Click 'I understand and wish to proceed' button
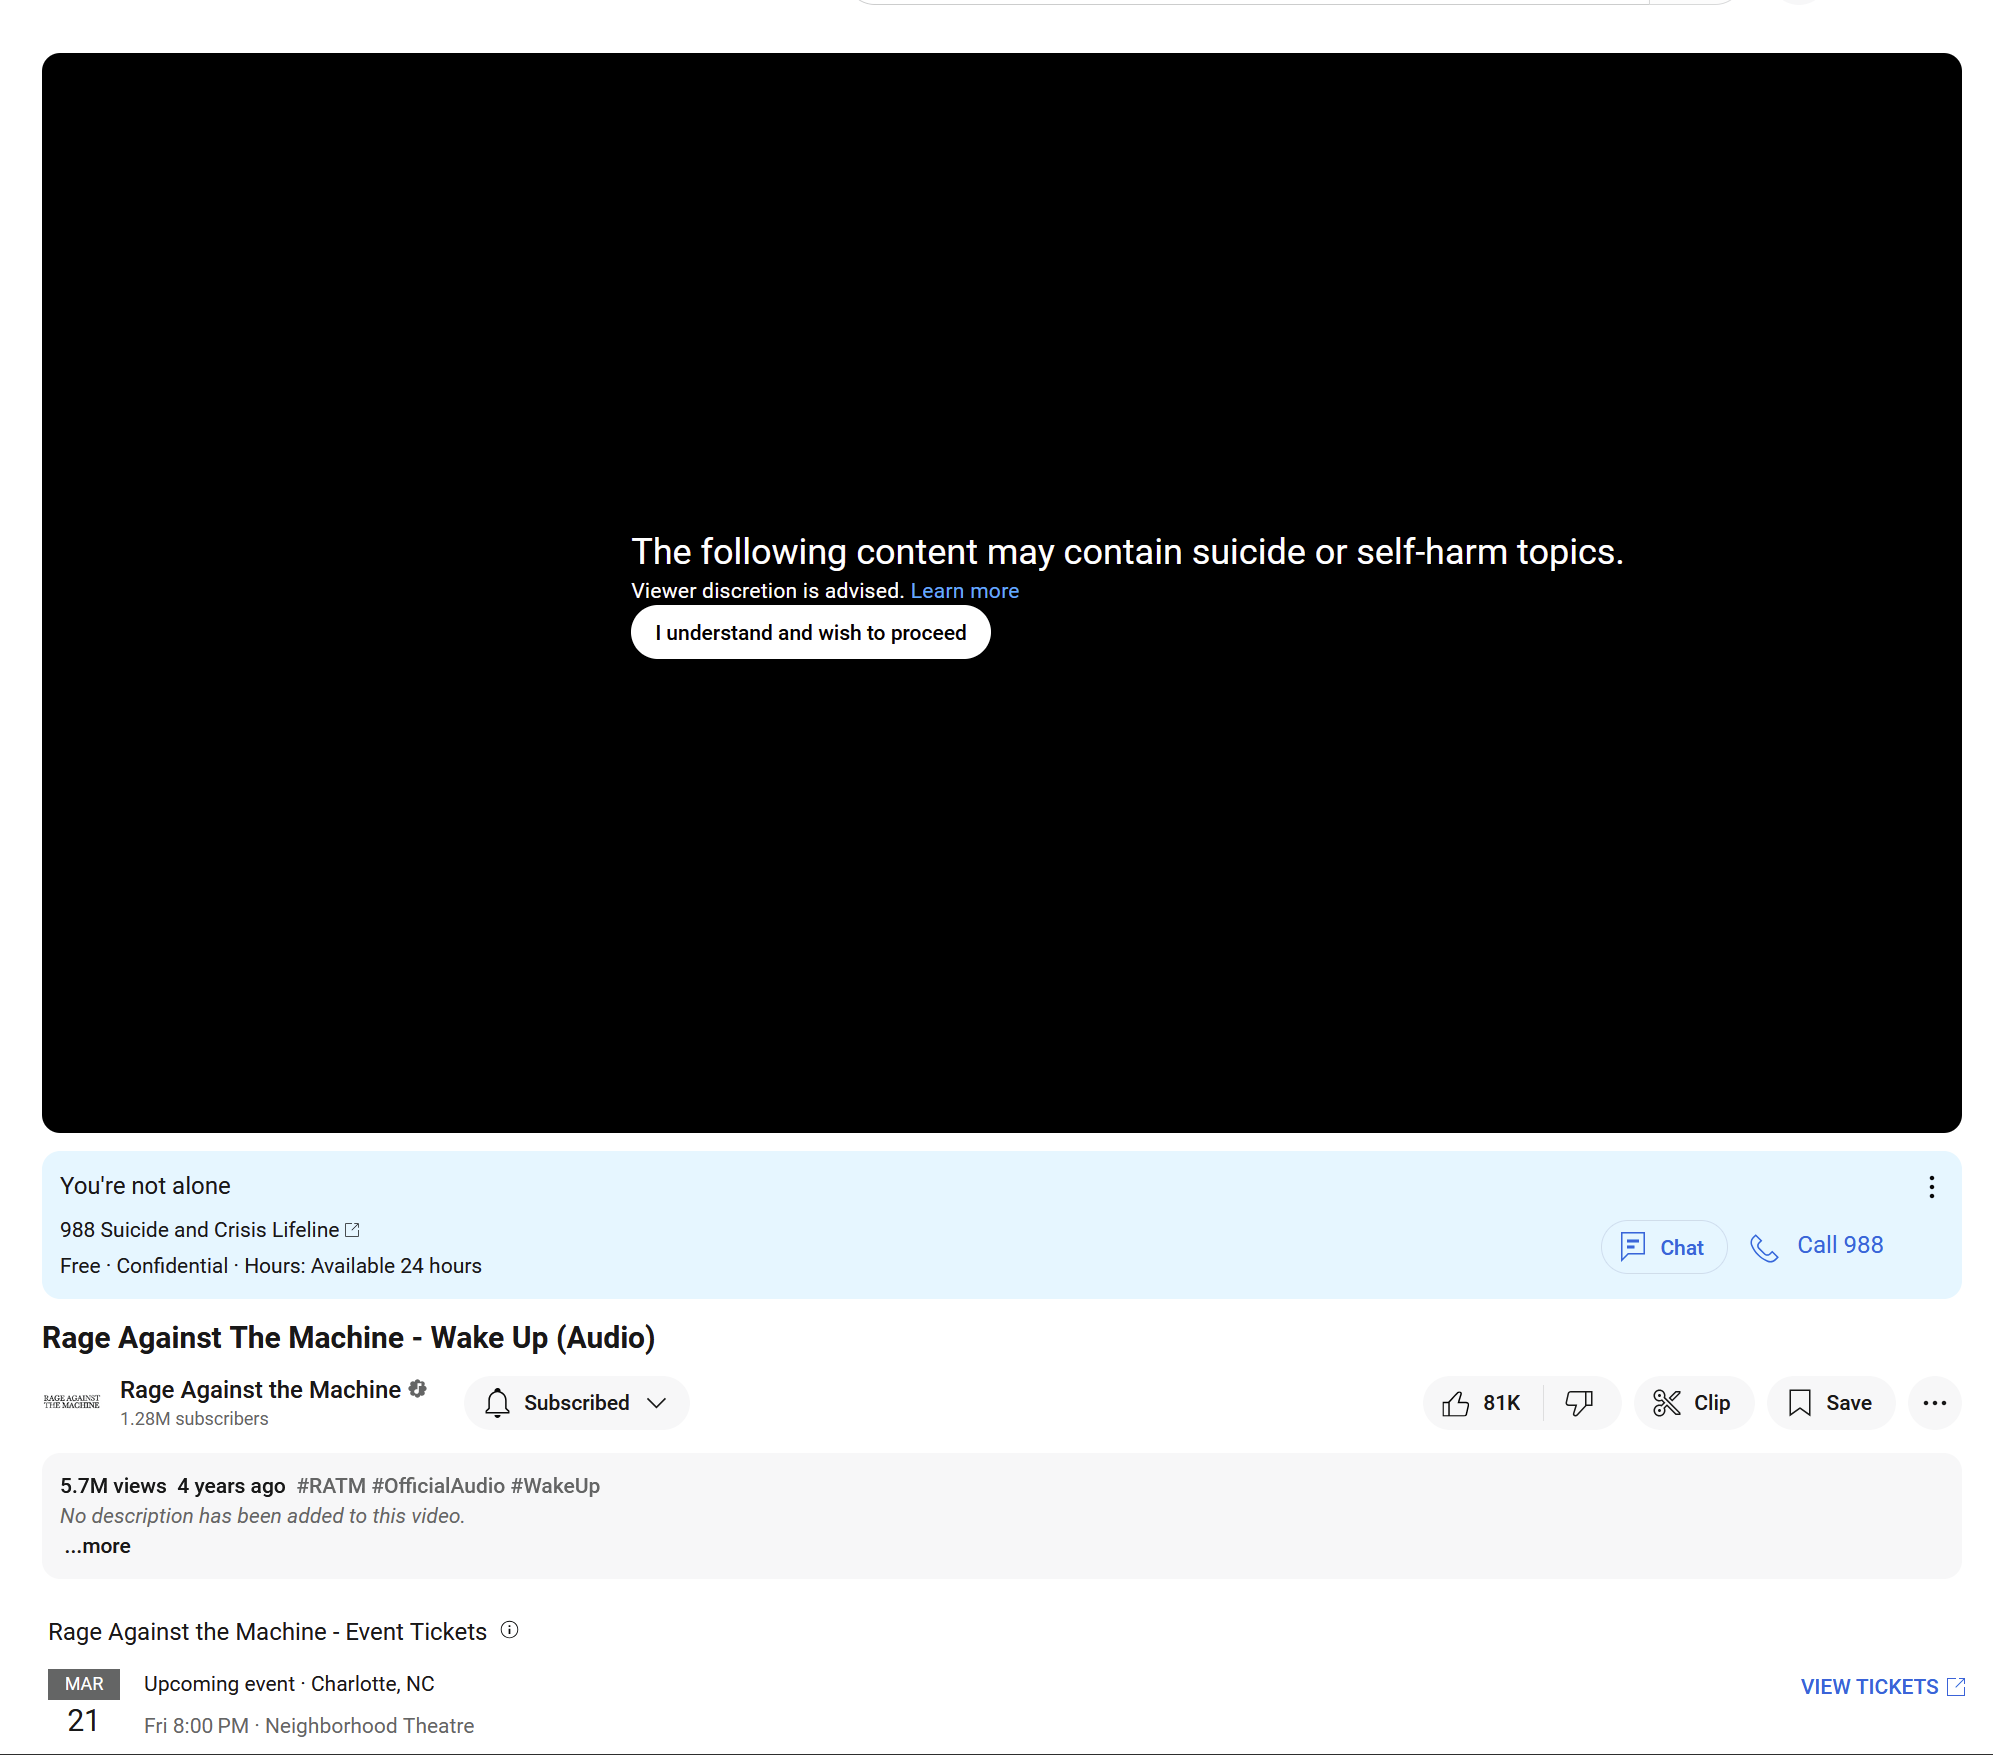This screenshot has height=1755, width=1993. point(810,632)
